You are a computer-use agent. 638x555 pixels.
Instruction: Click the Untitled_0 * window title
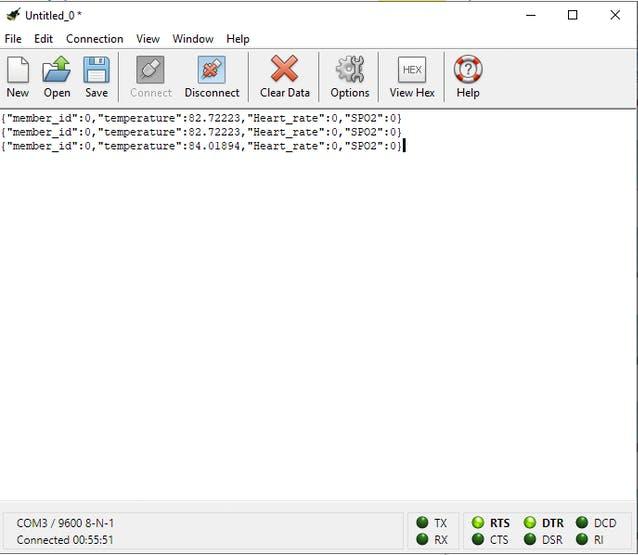pos(53,15)
